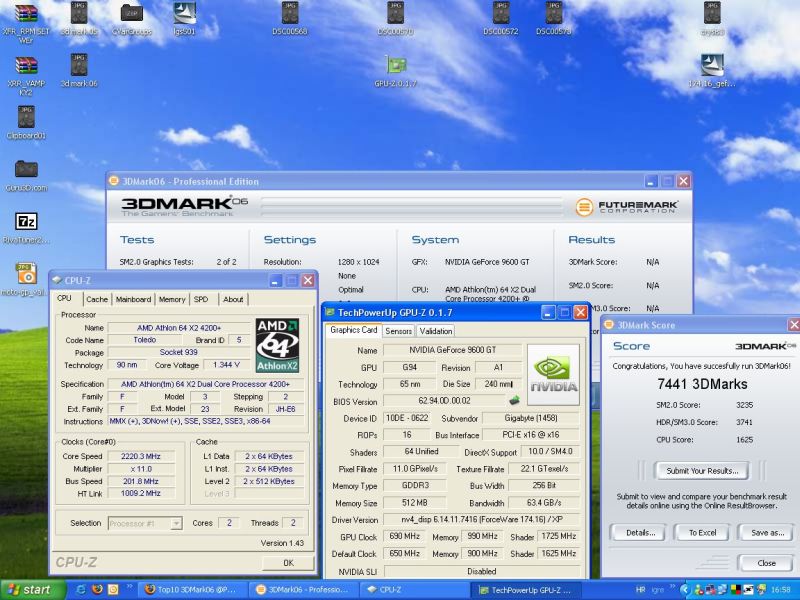Open the DSC00568 image on desktop

(290, 13)
